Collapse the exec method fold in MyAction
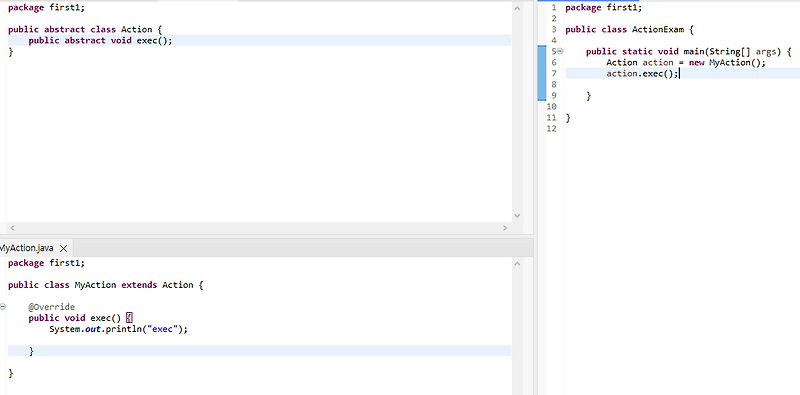 3,307
